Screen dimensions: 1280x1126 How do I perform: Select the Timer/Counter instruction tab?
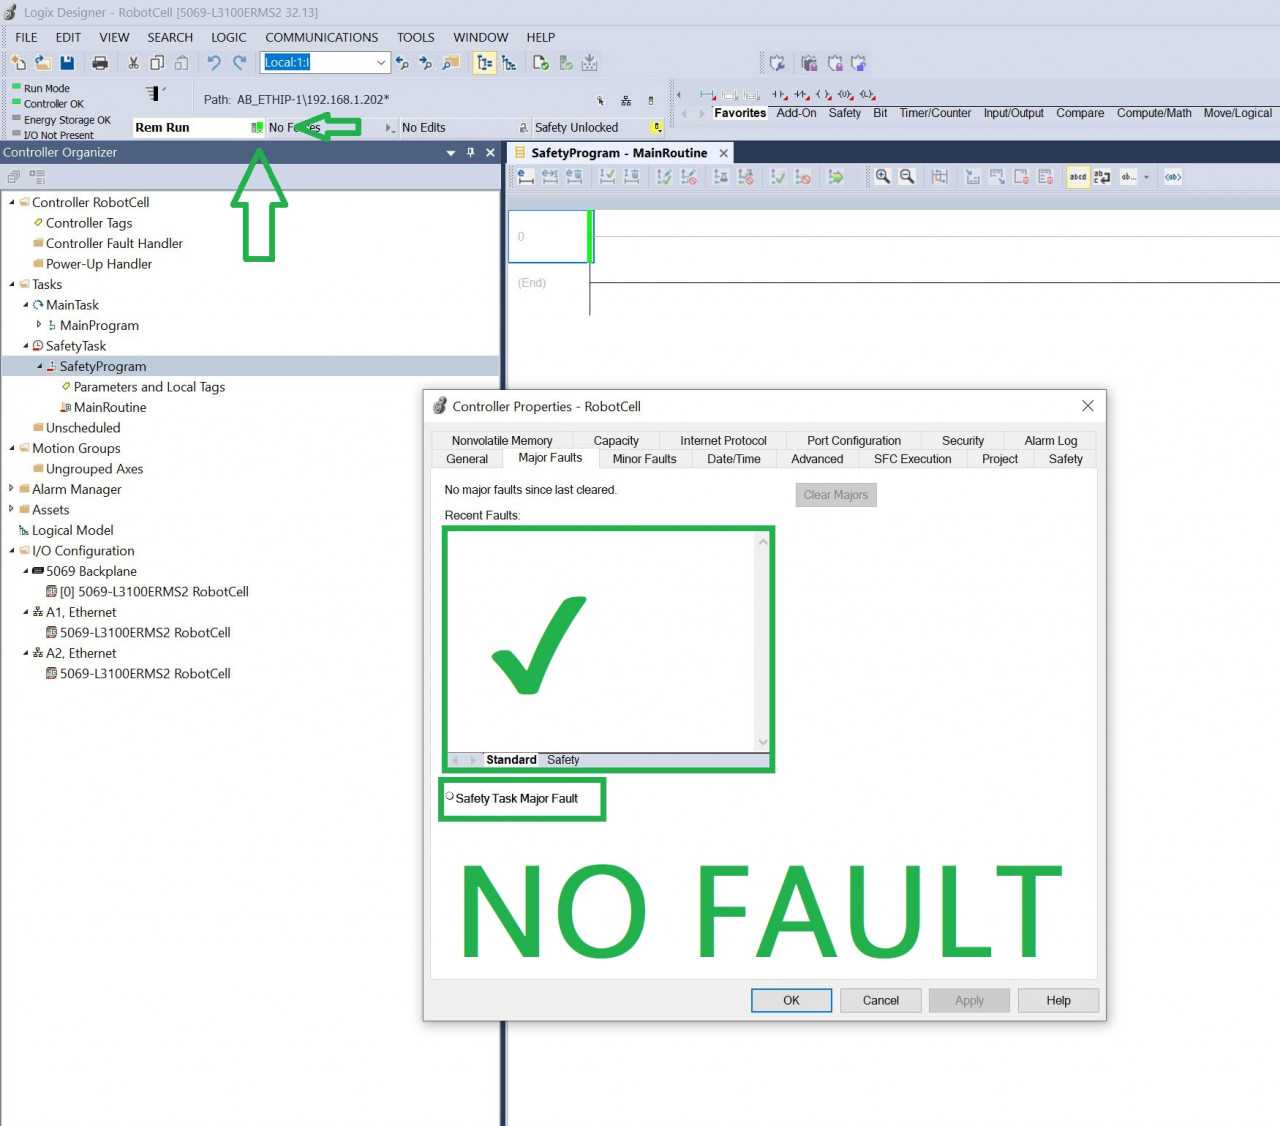pos(935,113)
